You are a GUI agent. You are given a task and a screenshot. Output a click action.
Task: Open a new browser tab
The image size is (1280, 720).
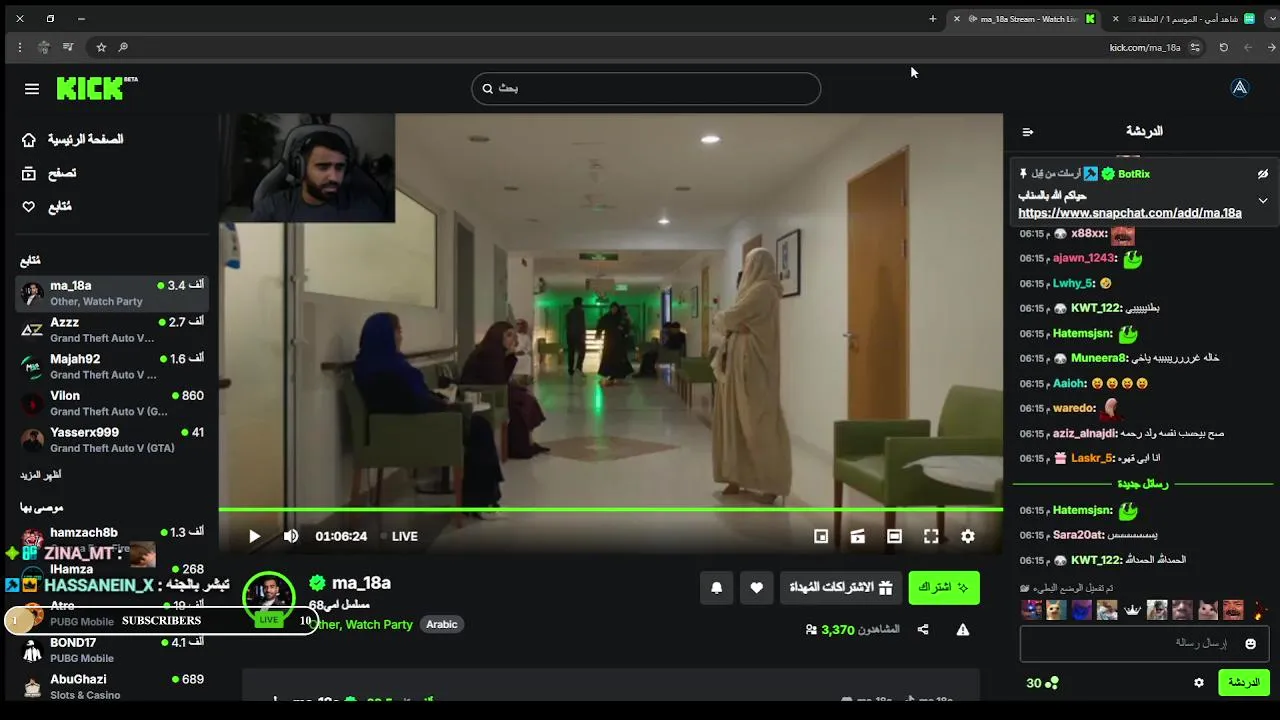click(x=933, y=19)
